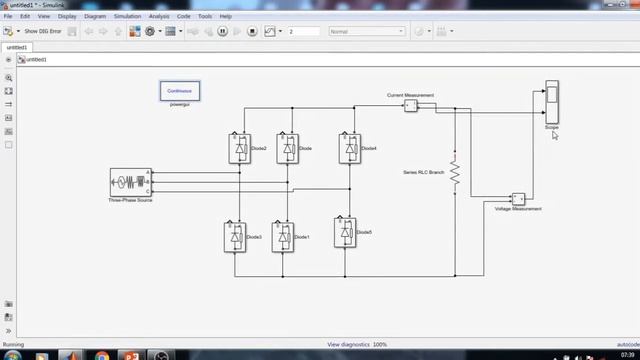Screen dimensions: 640x360
Task: Open the Tools menu
Action: point(205,16)
